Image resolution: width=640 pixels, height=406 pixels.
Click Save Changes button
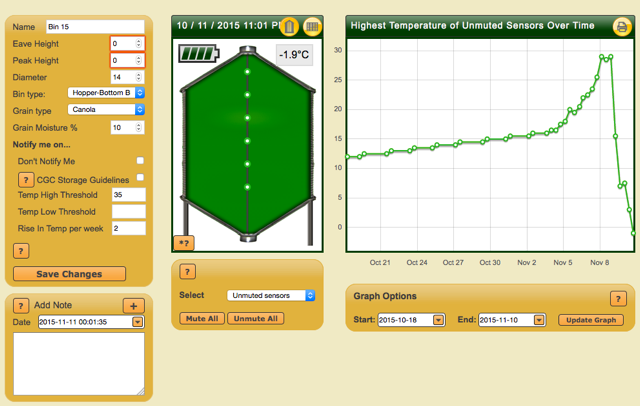point(69,274)
